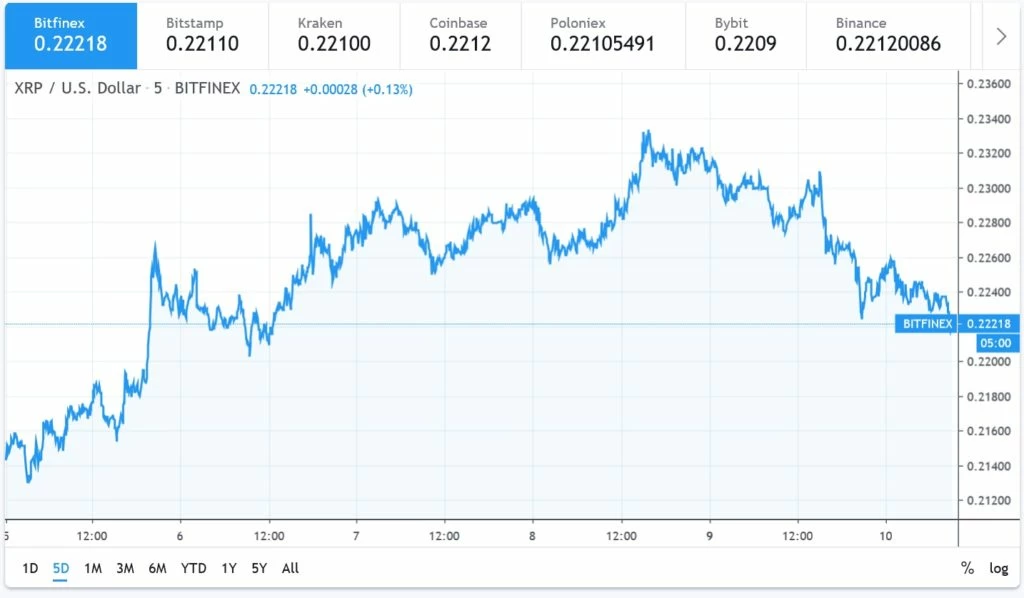Screen dimensions: 1024x598
Task: Open the Kraken exchange tab
Action: [334, 36]
